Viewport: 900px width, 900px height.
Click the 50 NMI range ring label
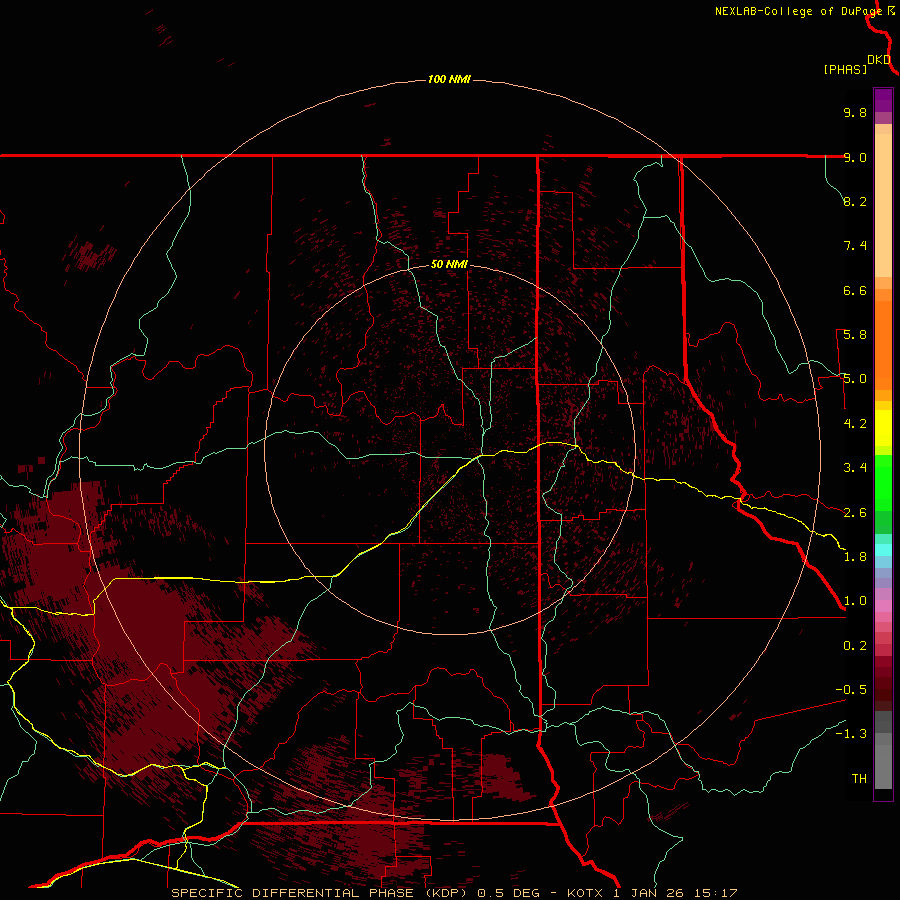pyautogui.click(x=449, y=264)
